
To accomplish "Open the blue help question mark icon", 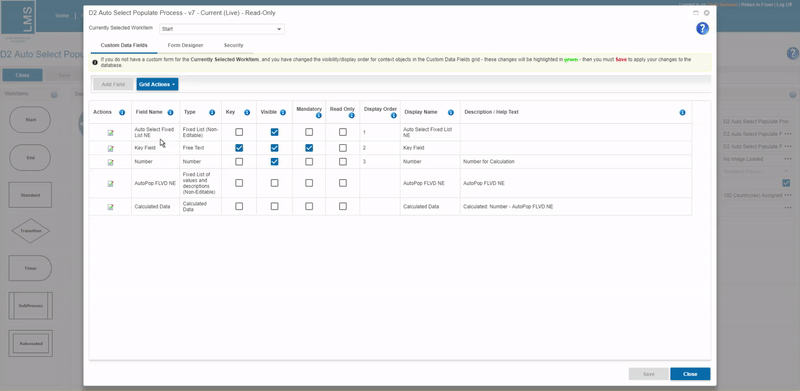I will pyautogui.click(x=702, y=29).
